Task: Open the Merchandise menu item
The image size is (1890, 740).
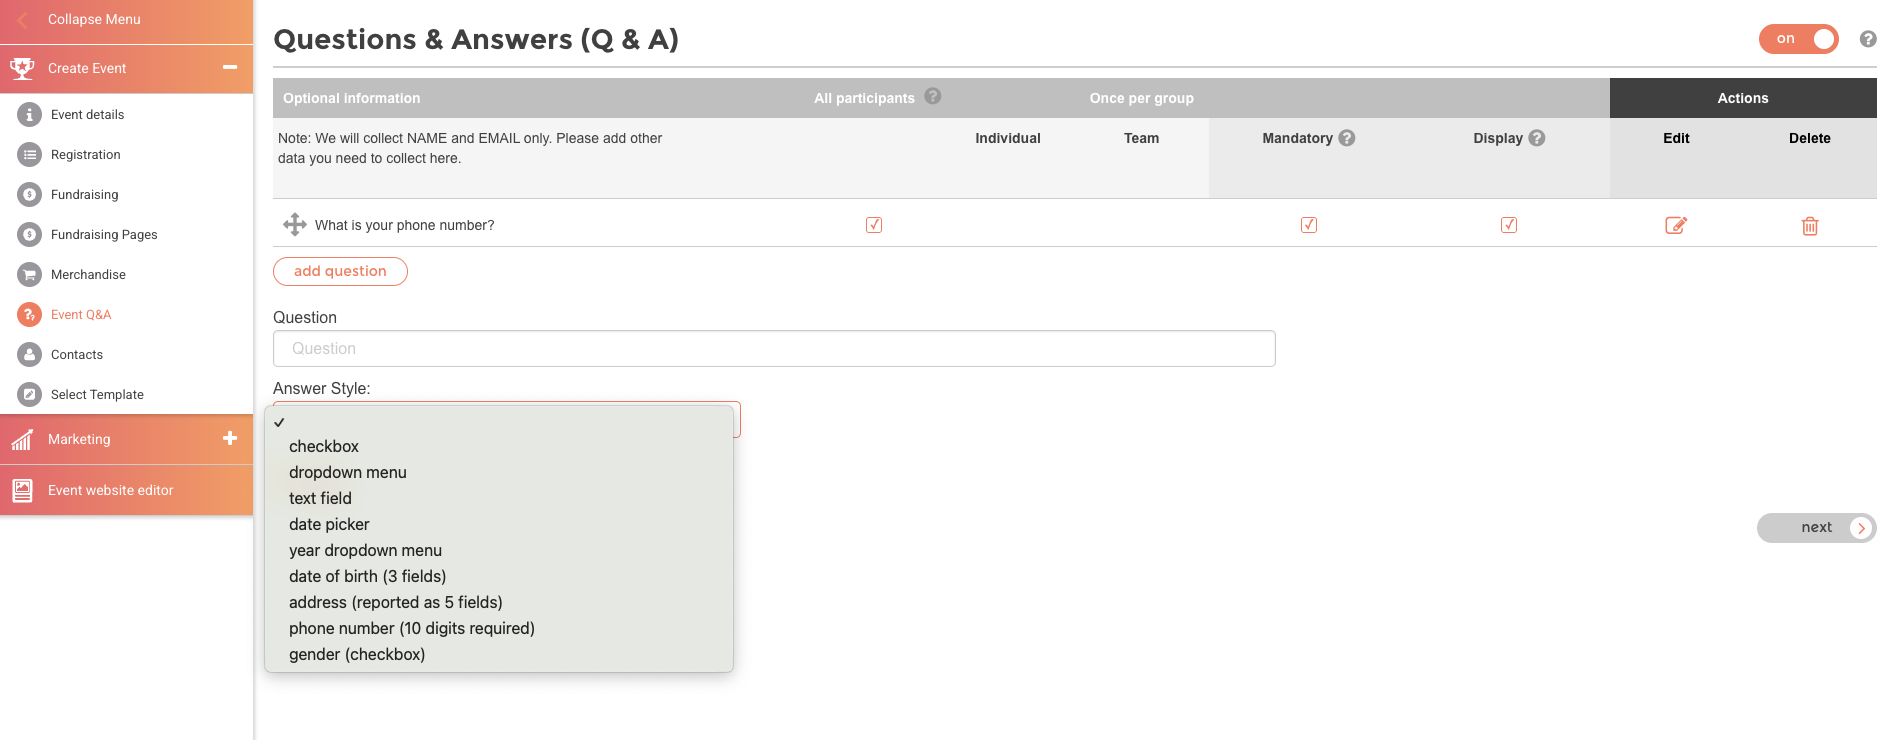Action: click(88, 274)
